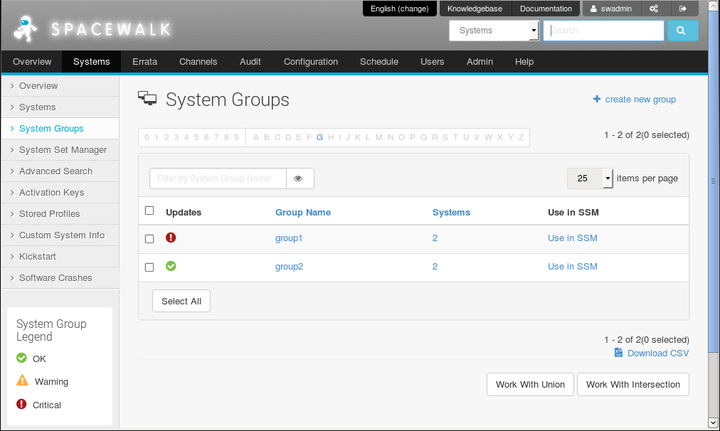Check the select-all header checkbox
The width and height of the screenshot is (720, 431).
149,210
